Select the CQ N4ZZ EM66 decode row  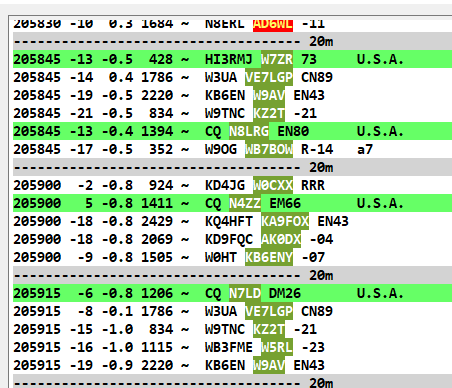tap(232, 203)
